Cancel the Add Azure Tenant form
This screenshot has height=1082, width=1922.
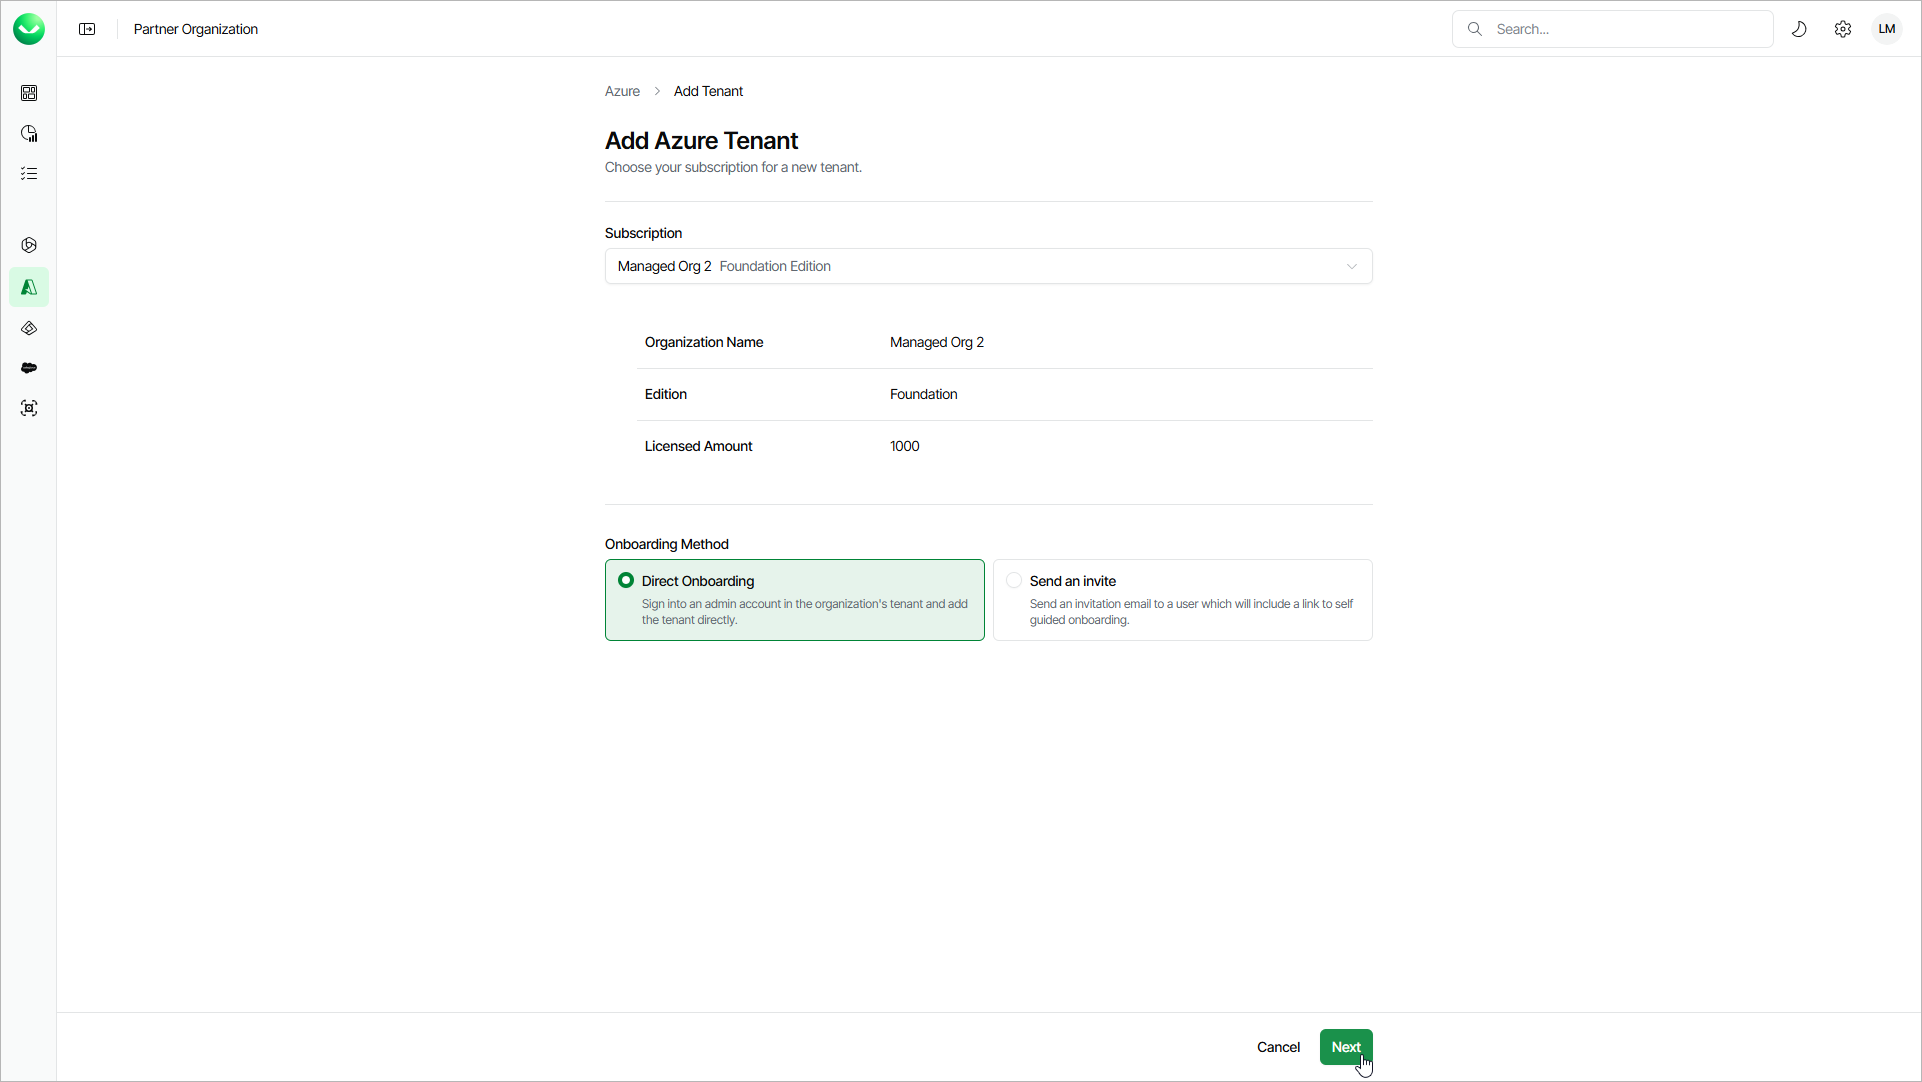coord(1278,1047)
